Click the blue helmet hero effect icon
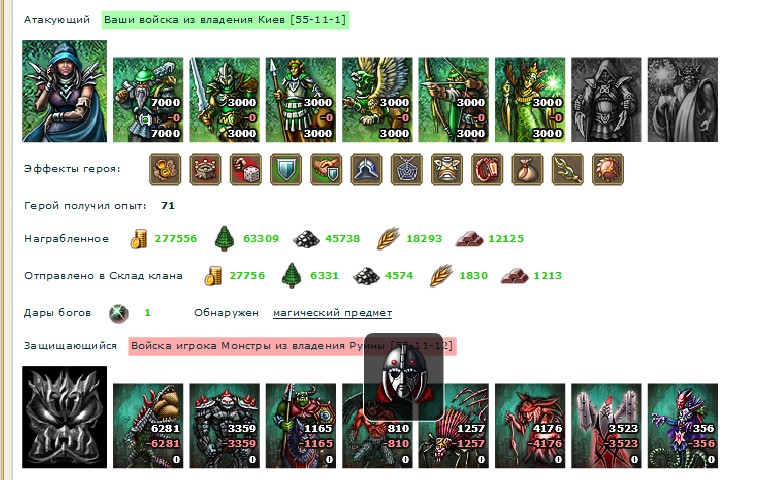Viewport: 758px width, 480px height. click(x=366, y=170)
